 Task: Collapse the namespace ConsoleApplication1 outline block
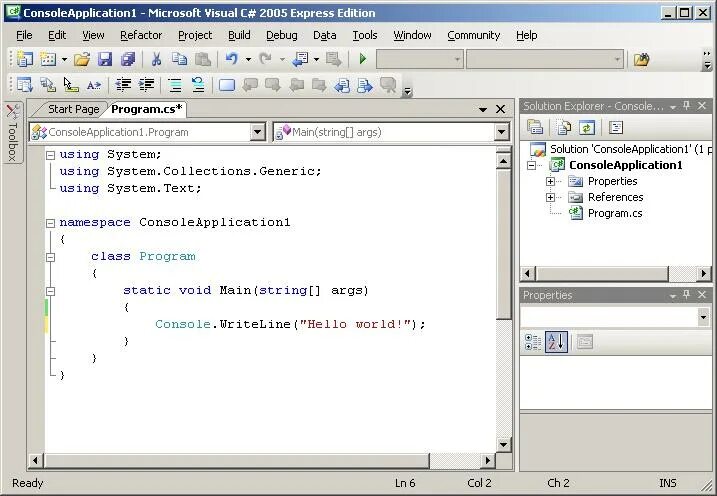tap(51, 223)
